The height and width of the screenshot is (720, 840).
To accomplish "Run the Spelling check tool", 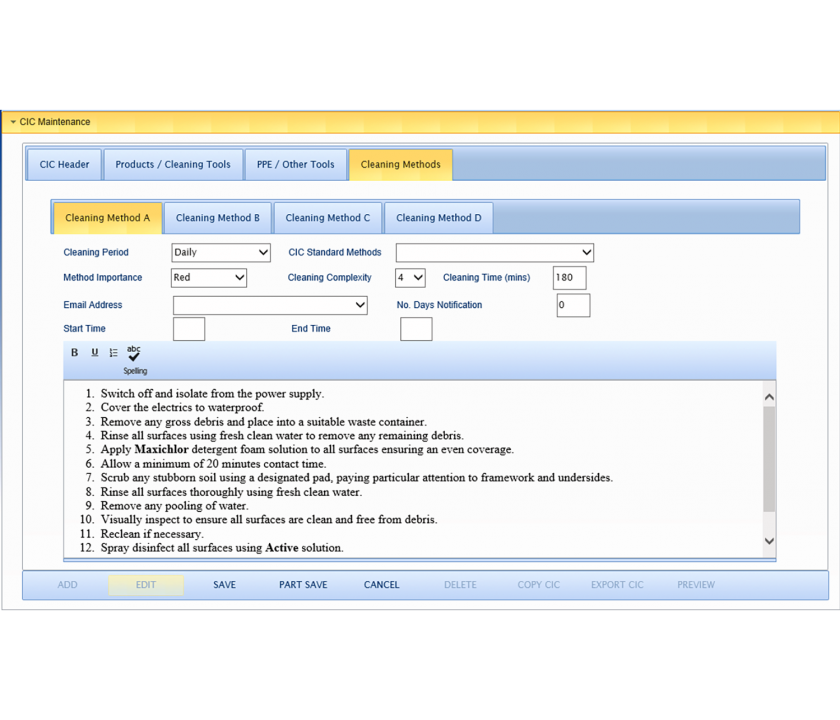I will pyautogui.click(x=134, y=358).
